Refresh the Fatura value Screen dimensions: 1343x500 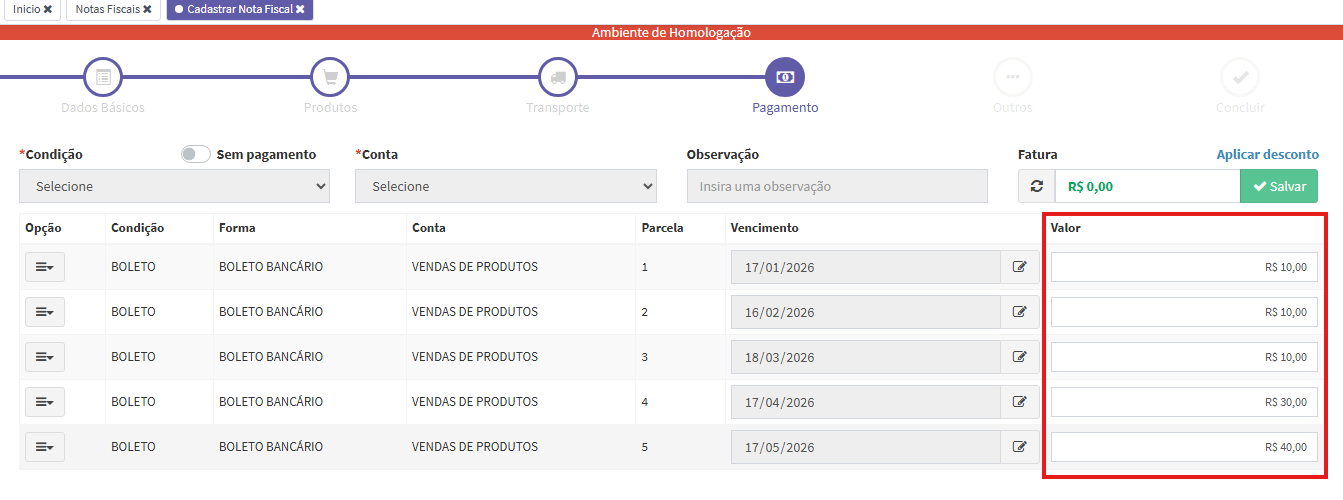click(x=1037, y=187)
